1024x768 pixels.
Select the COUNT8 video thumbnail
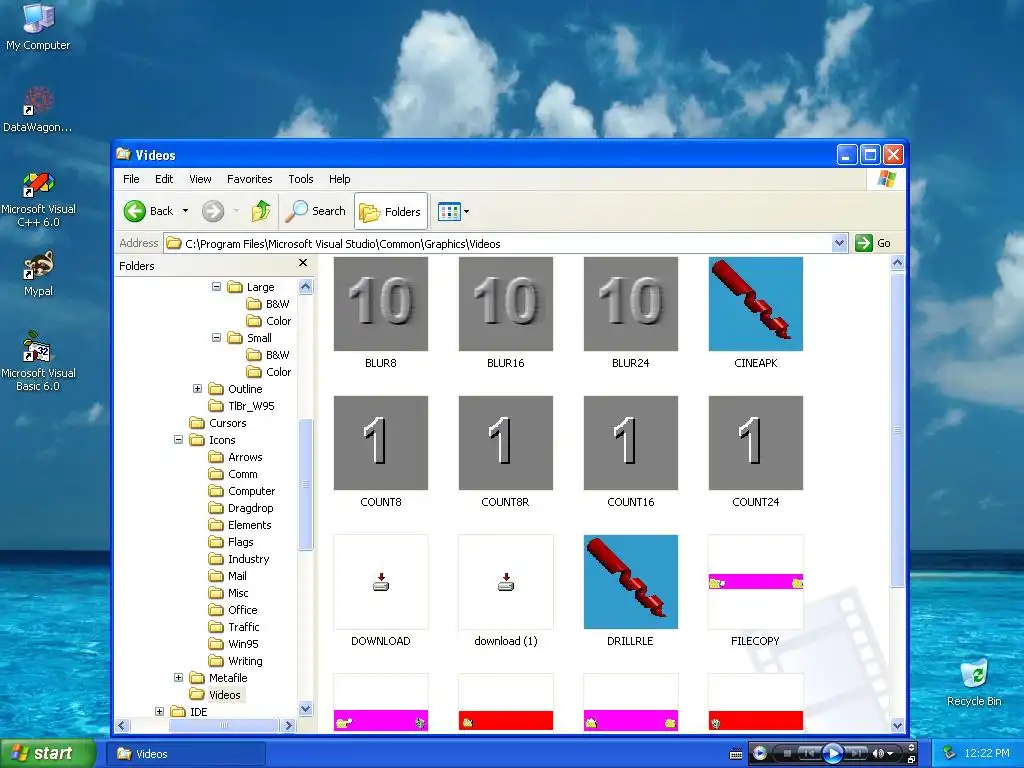coord(381,443)
